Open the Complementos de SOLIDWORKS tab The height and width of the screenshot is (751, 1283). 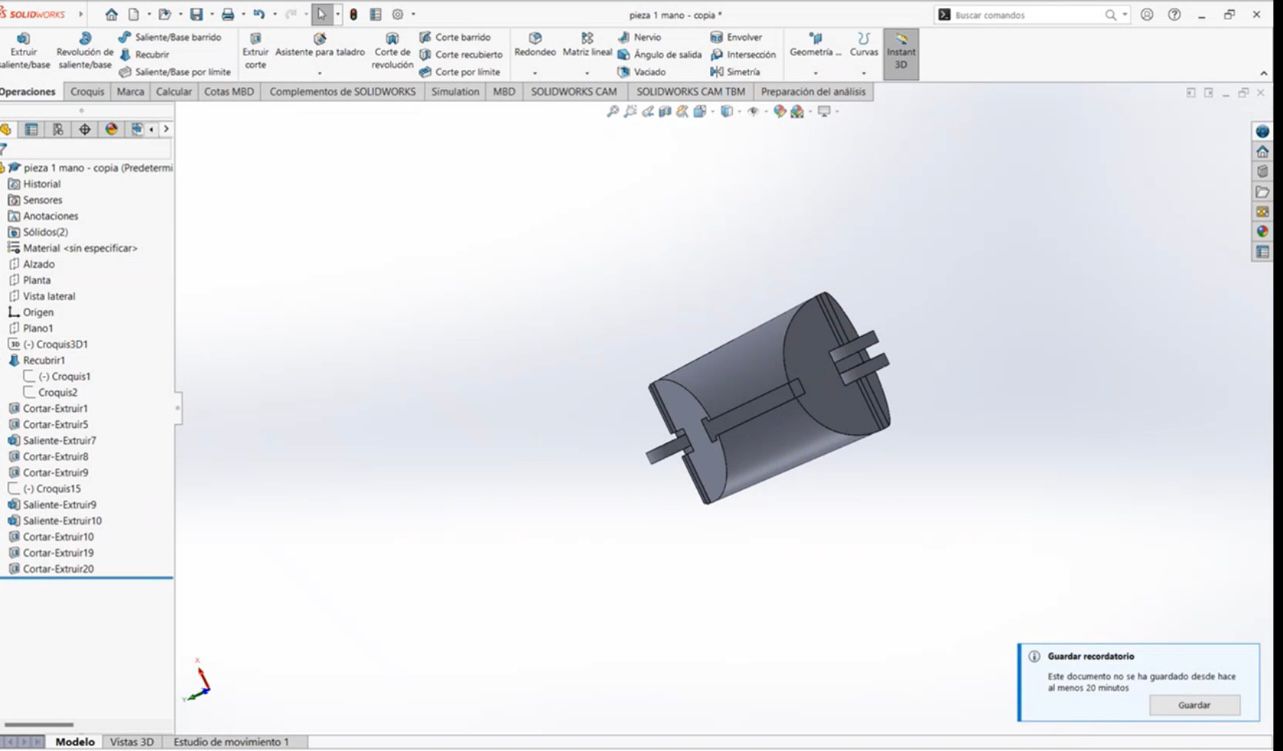pyautogui.click(x=343, y=92)
